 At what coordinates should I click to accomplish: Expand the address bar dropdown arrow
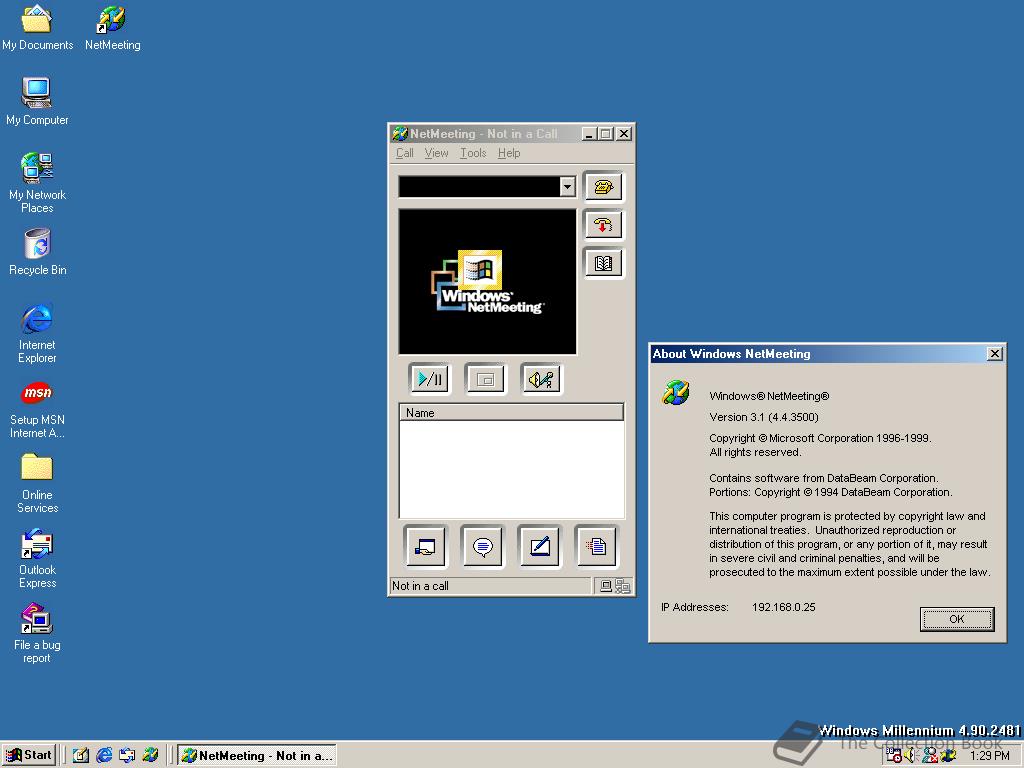tap(568, 187)
